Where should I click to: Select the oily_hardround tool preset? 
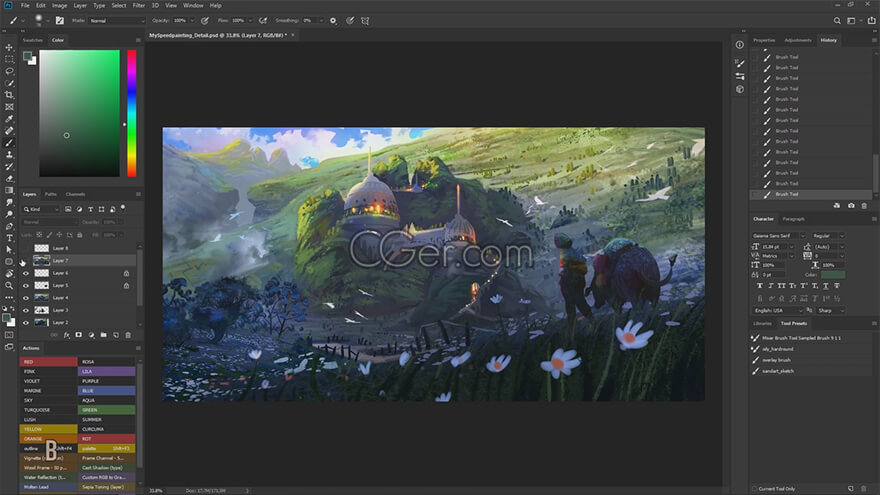coord(777,349)
